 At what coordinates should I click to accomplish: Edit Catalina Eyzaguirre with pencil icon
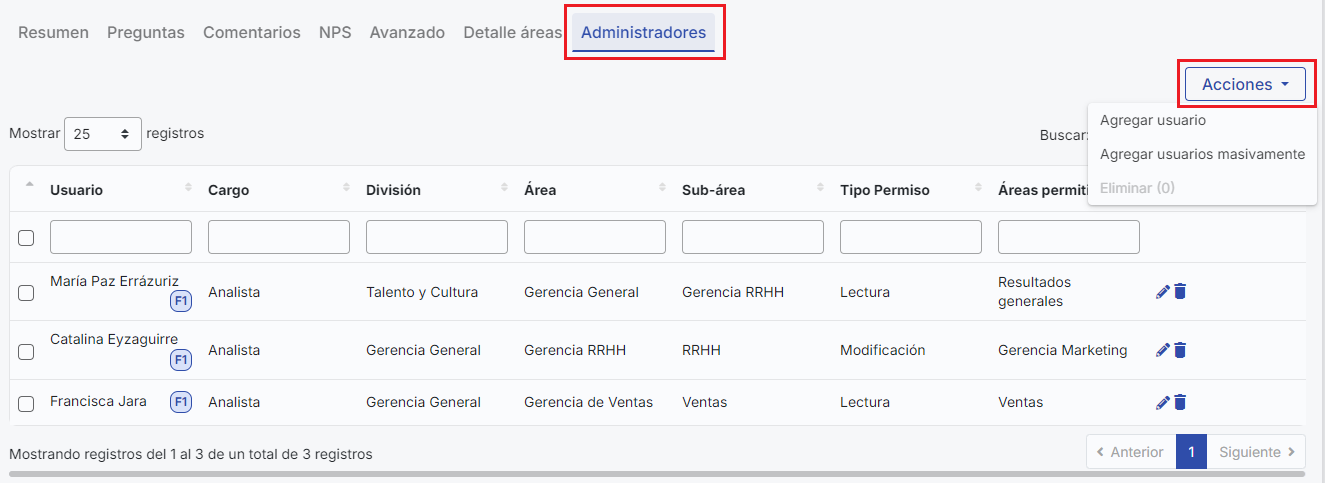[x=1162, y=350]
